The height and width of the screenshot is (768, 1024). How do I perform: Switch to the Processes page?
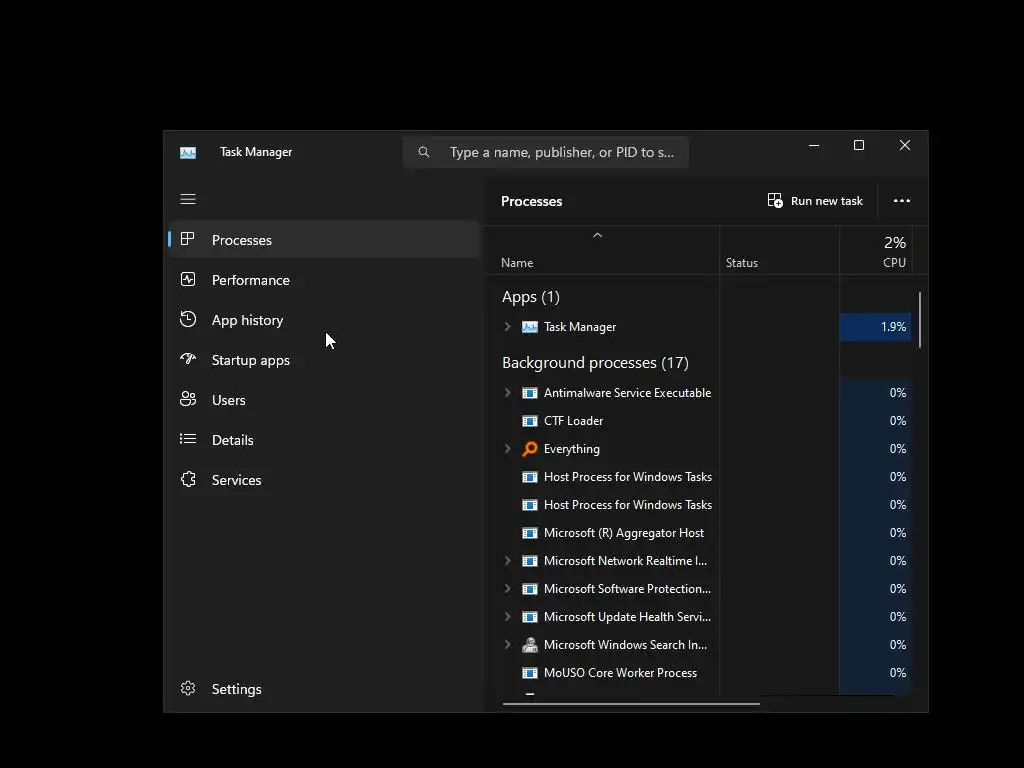pyautogui.click(x=241, y=240)
